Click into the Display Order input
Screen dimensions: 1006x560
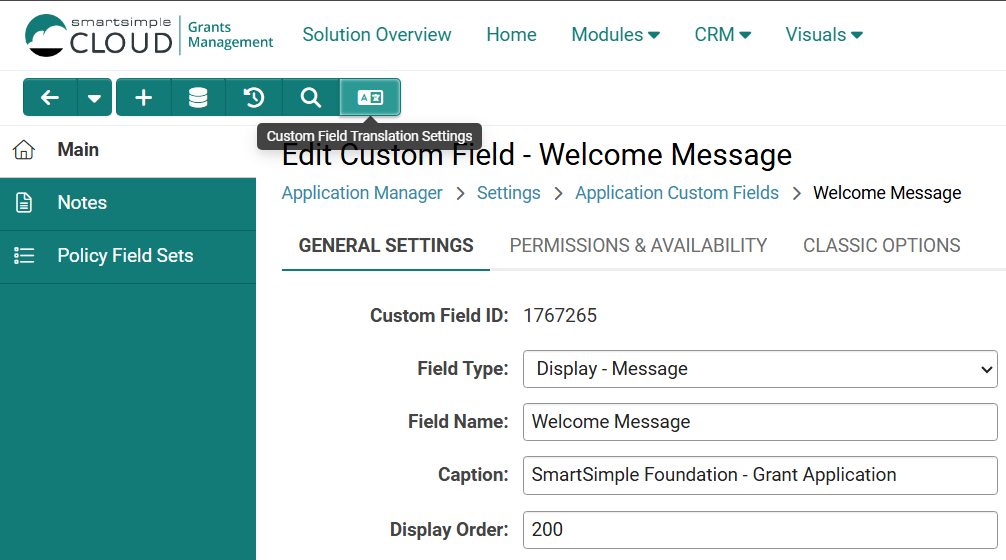pyautogui.click(x=760, y=530)
